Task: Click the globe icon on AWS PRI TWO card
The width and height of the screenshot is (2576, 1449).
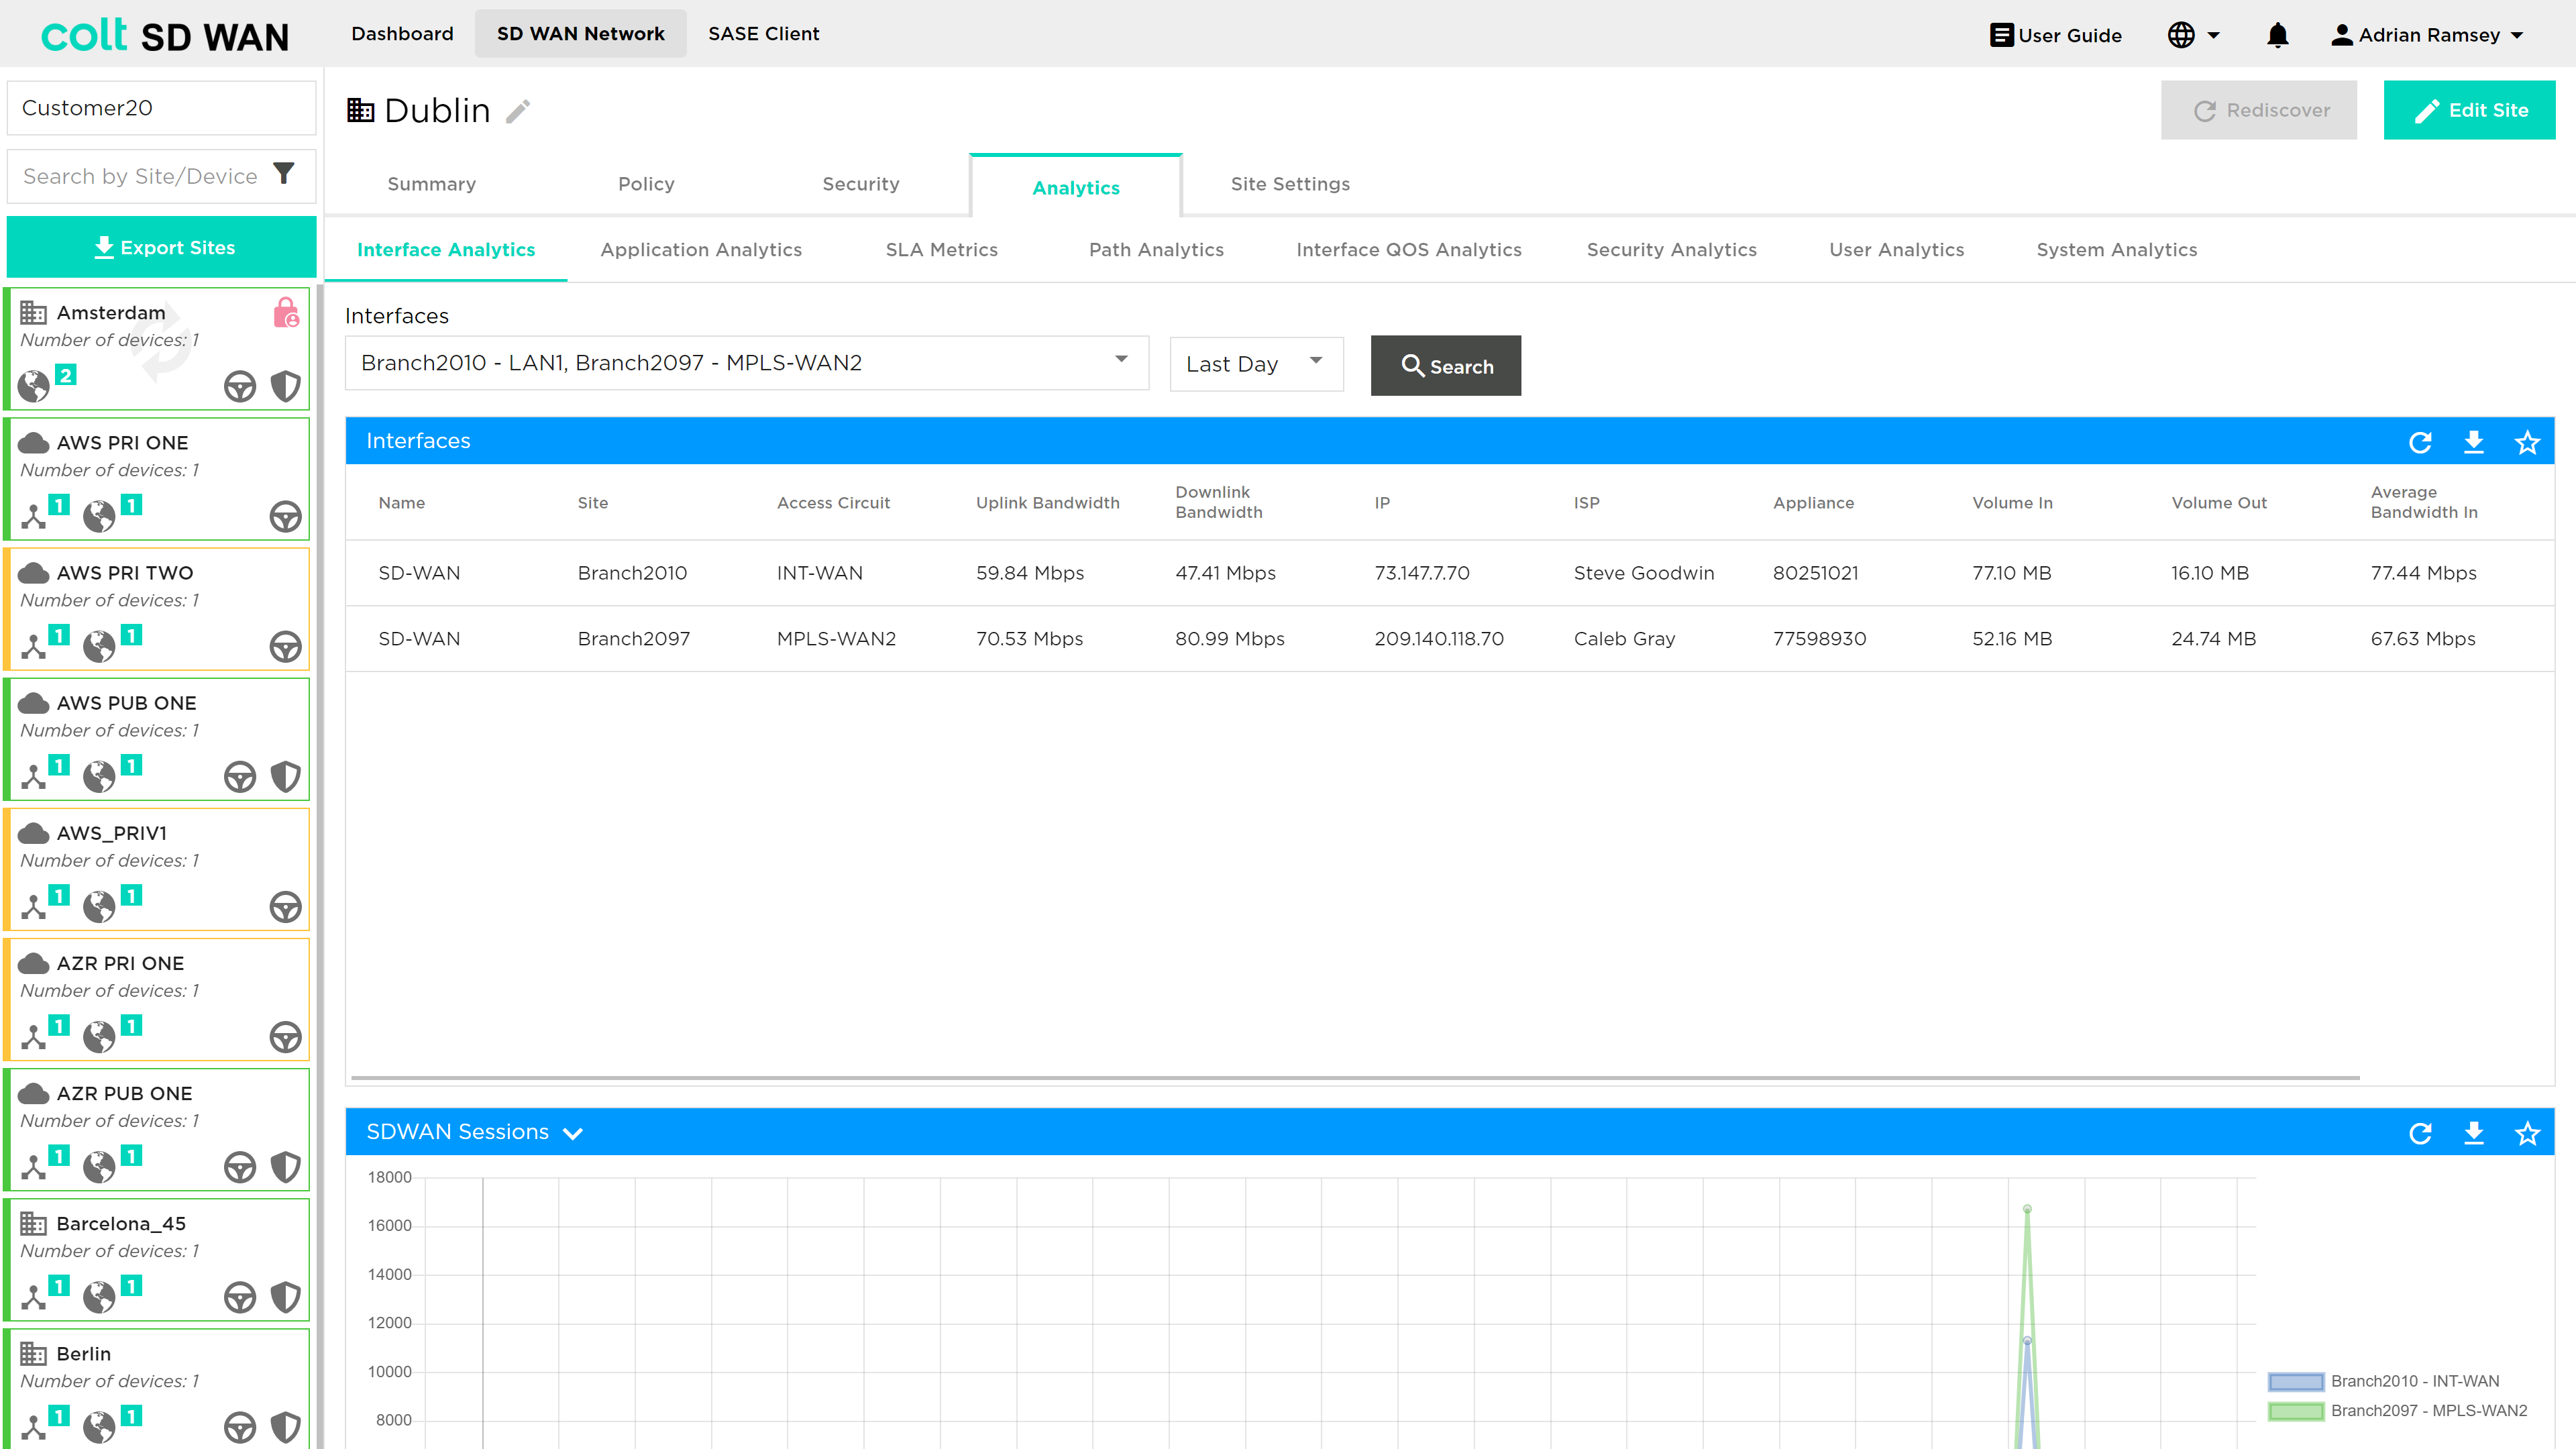Action: tap(98, 646)
